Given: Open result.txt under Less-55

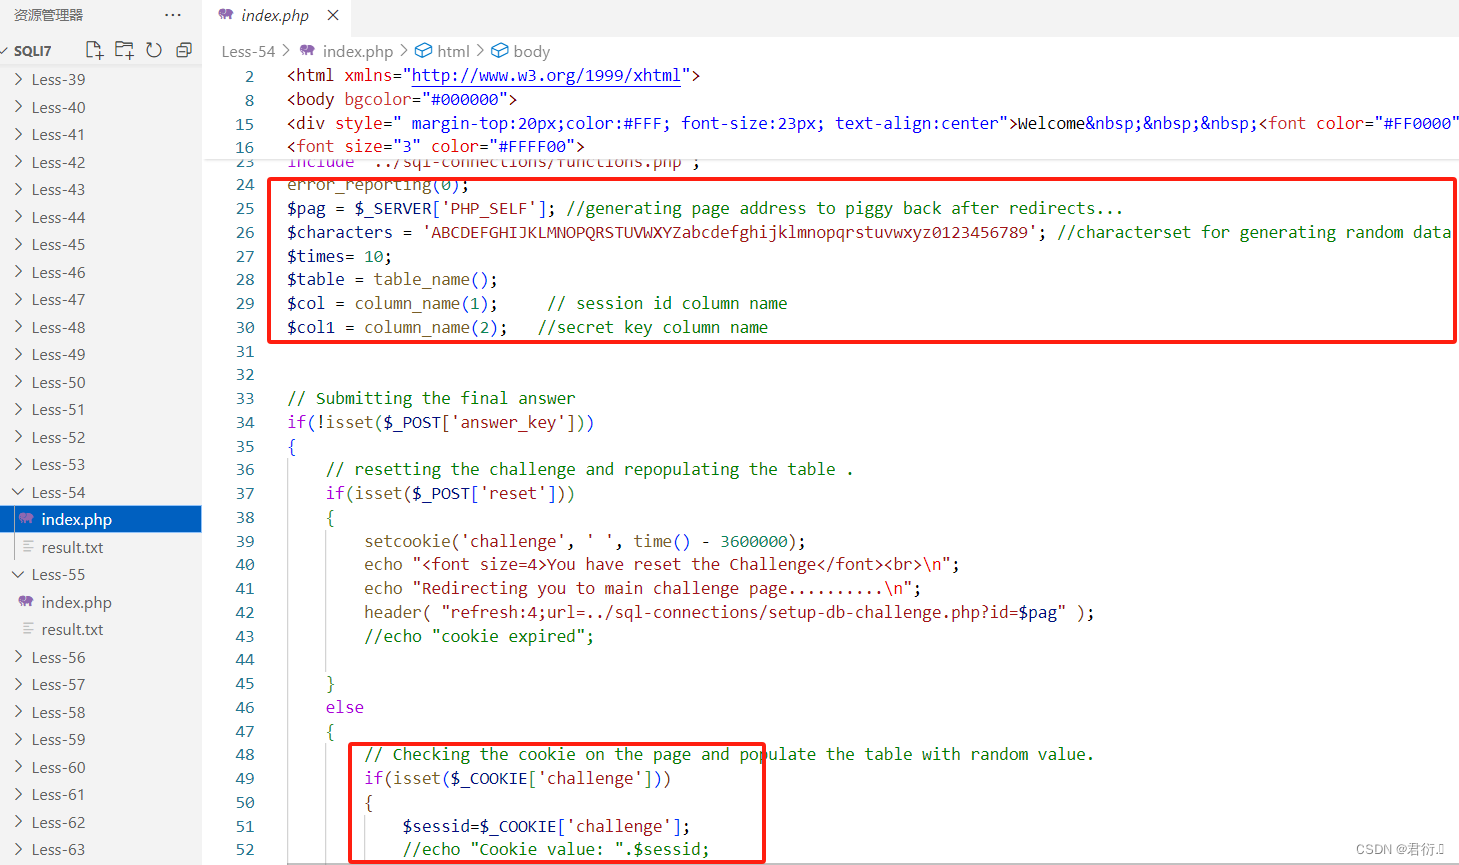Looking at the screenshot, I should pos(101,629).
